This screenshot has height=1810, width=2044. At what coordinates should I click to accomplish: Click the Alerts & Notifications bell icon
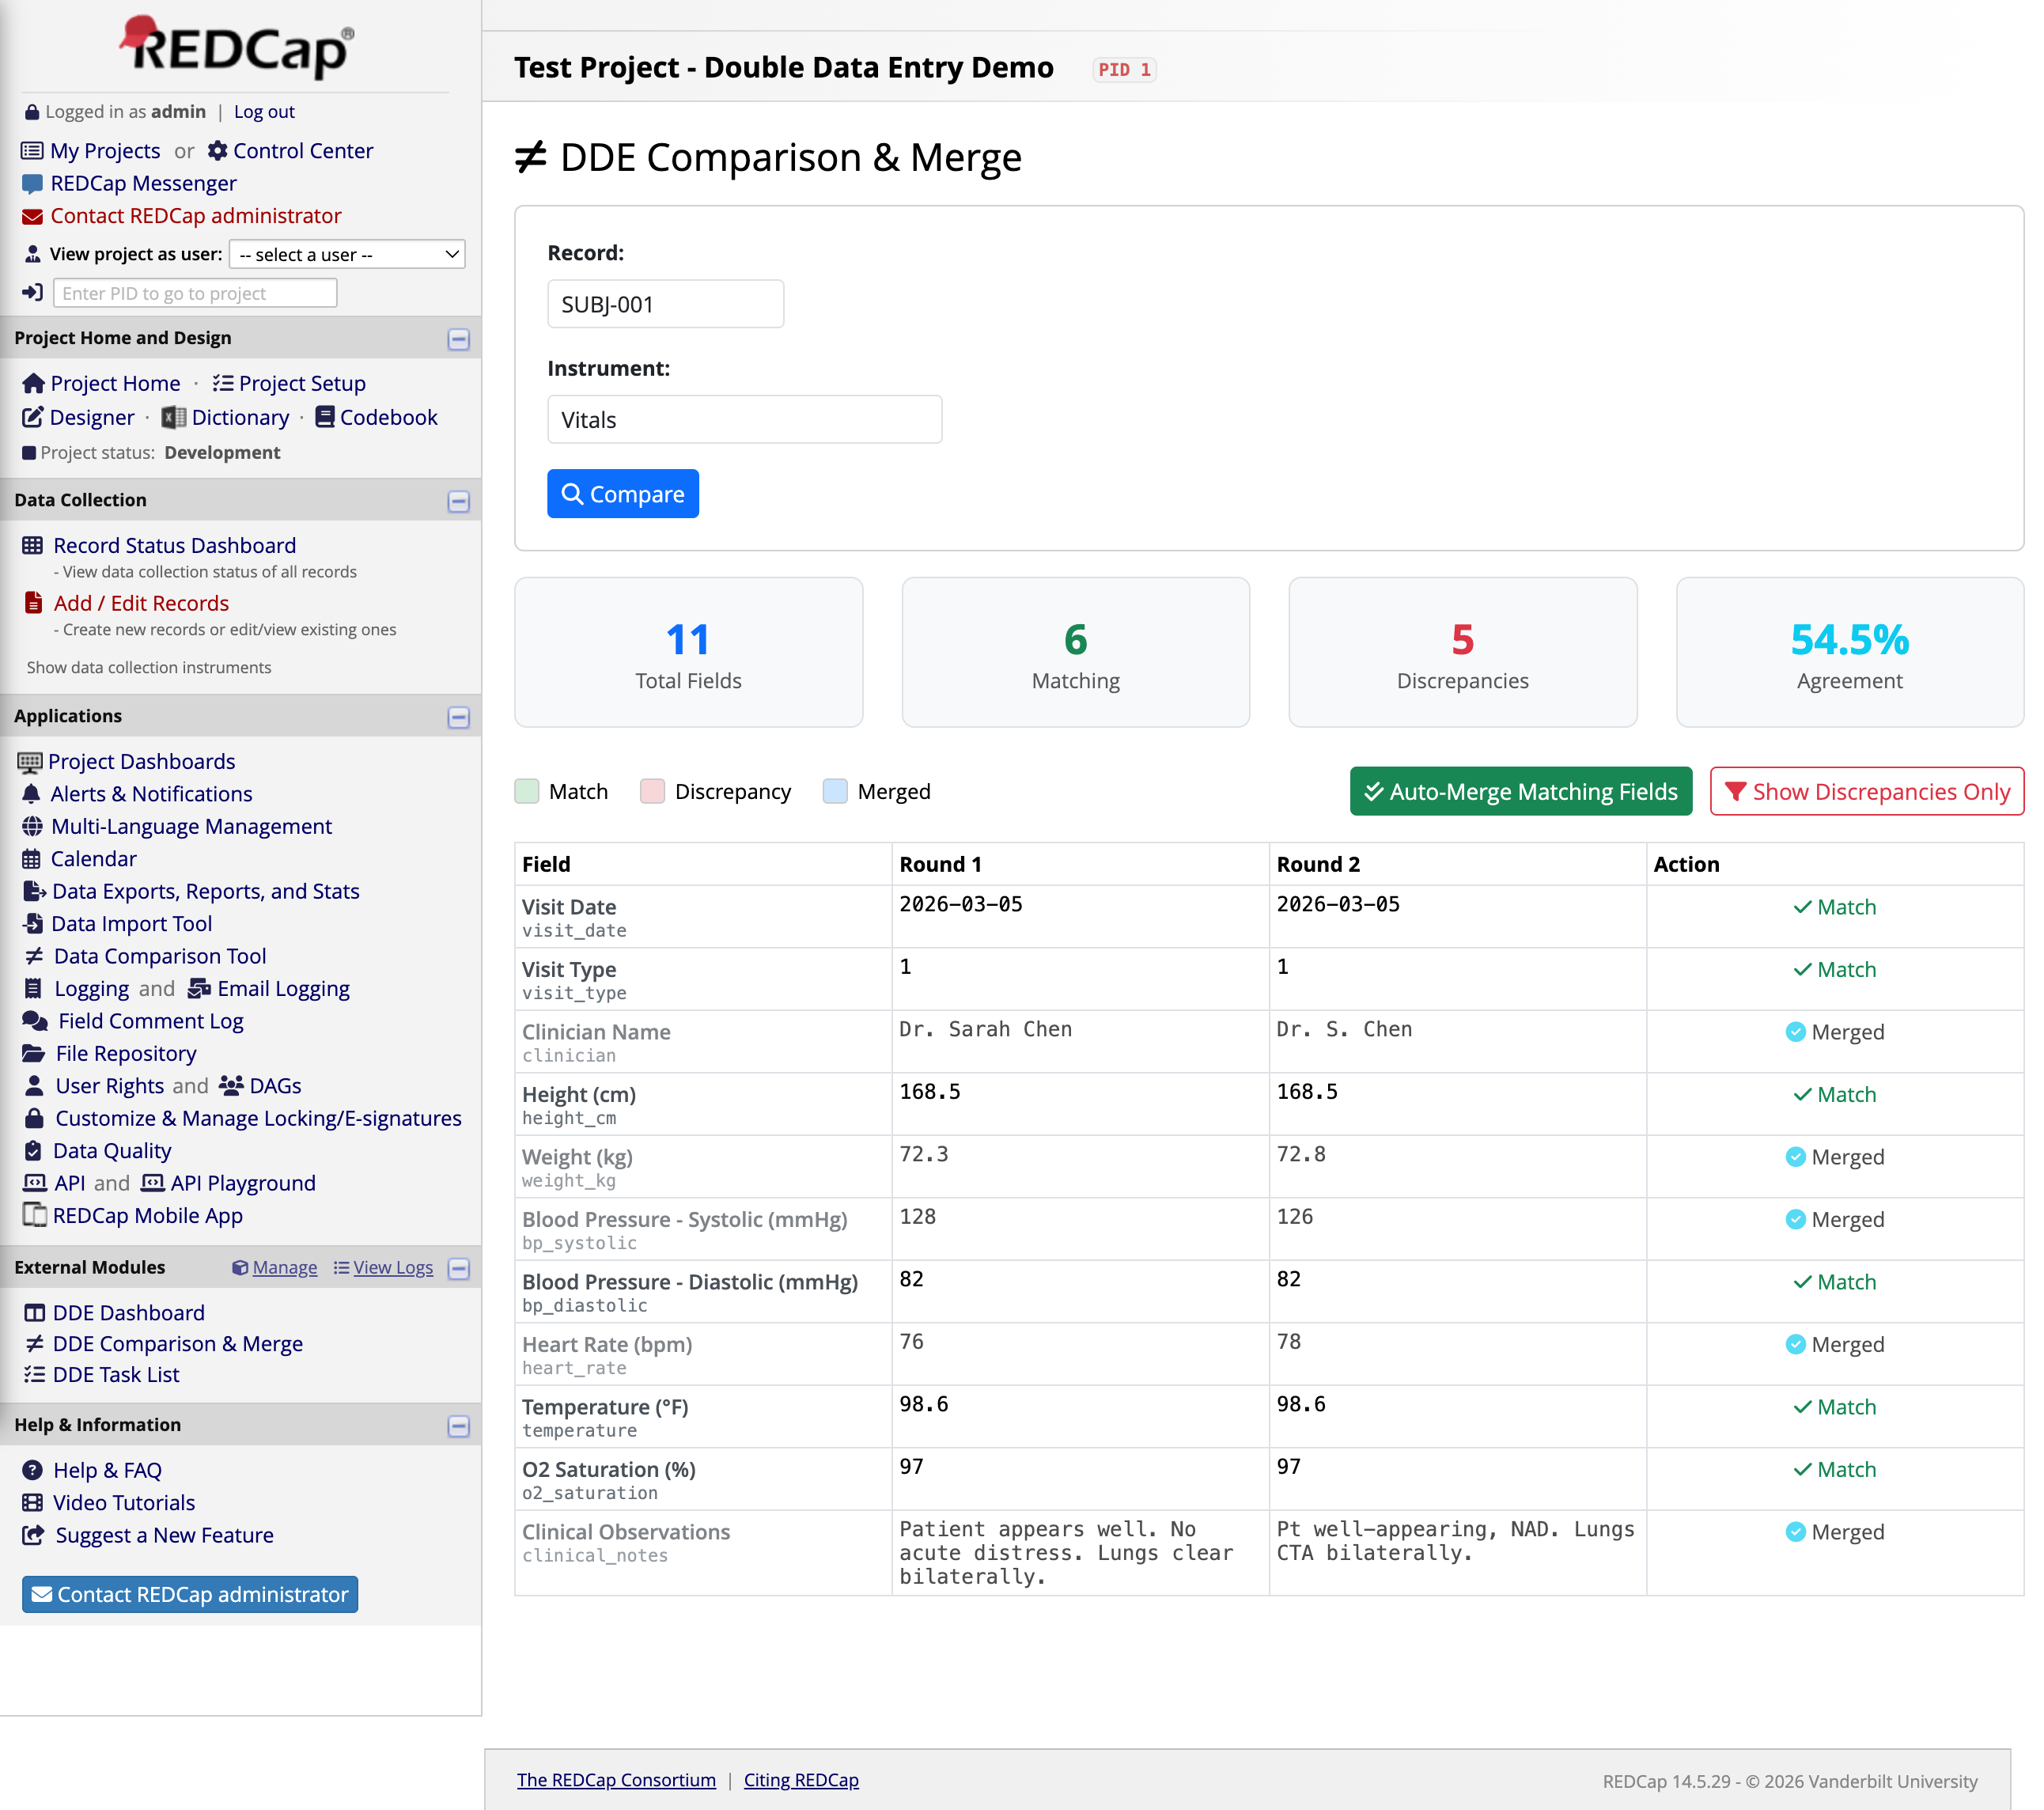coord(32,794)
